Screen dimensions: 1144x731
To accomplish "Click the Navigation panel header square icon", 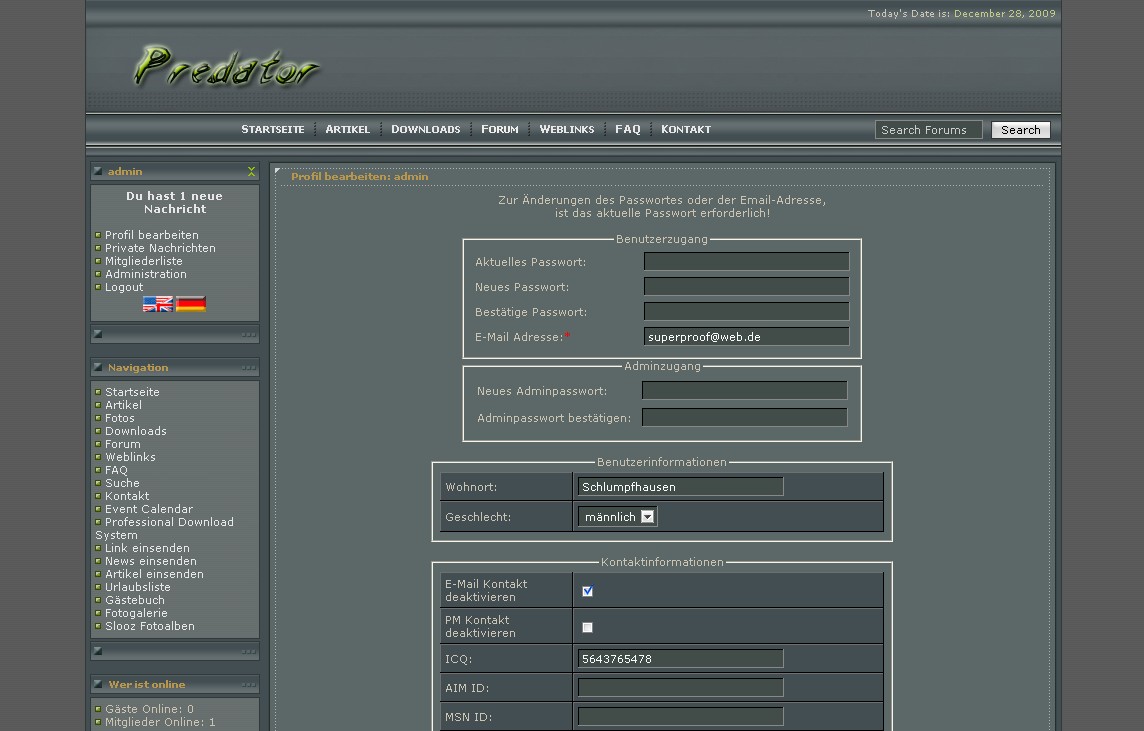I will (x=98, y=368).
